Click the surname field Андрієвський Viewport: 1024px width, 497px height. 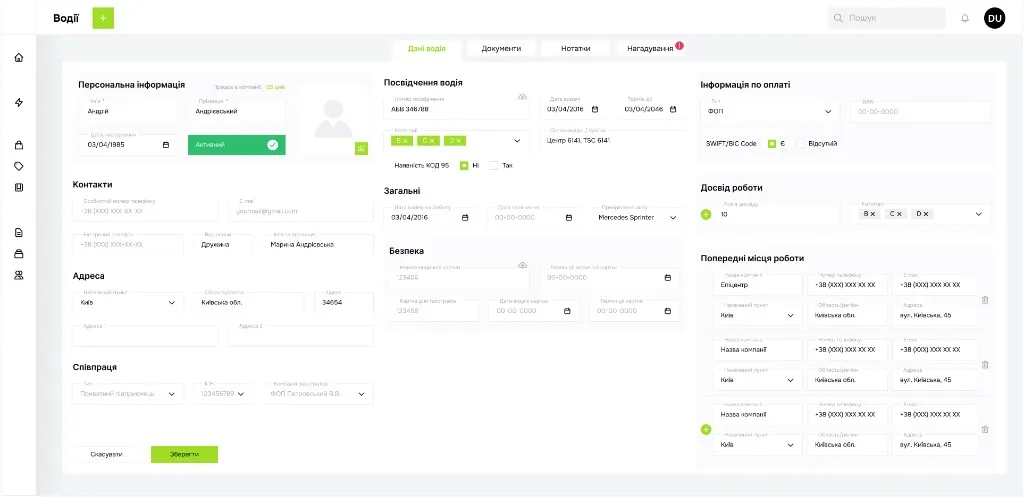click(x=236, y=111)
